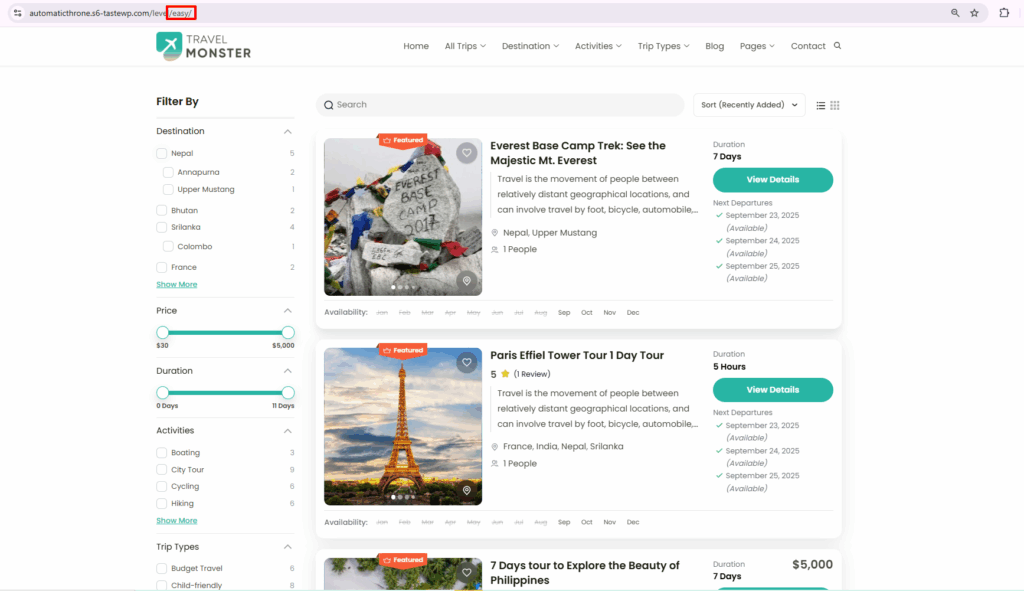The height and width of the screenshot is (591, 1024).
Task: Click the Price slider minimum handle
Action: 163,332
